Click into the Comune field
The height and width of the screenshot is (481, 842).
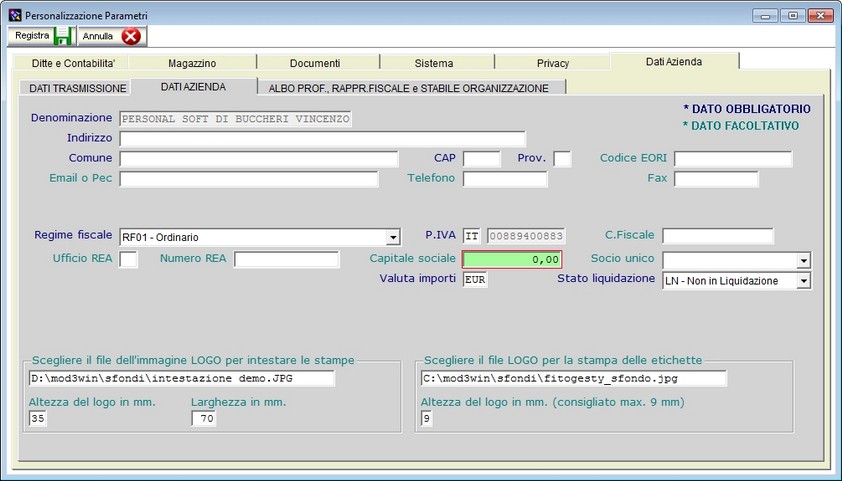click(259, 159)
